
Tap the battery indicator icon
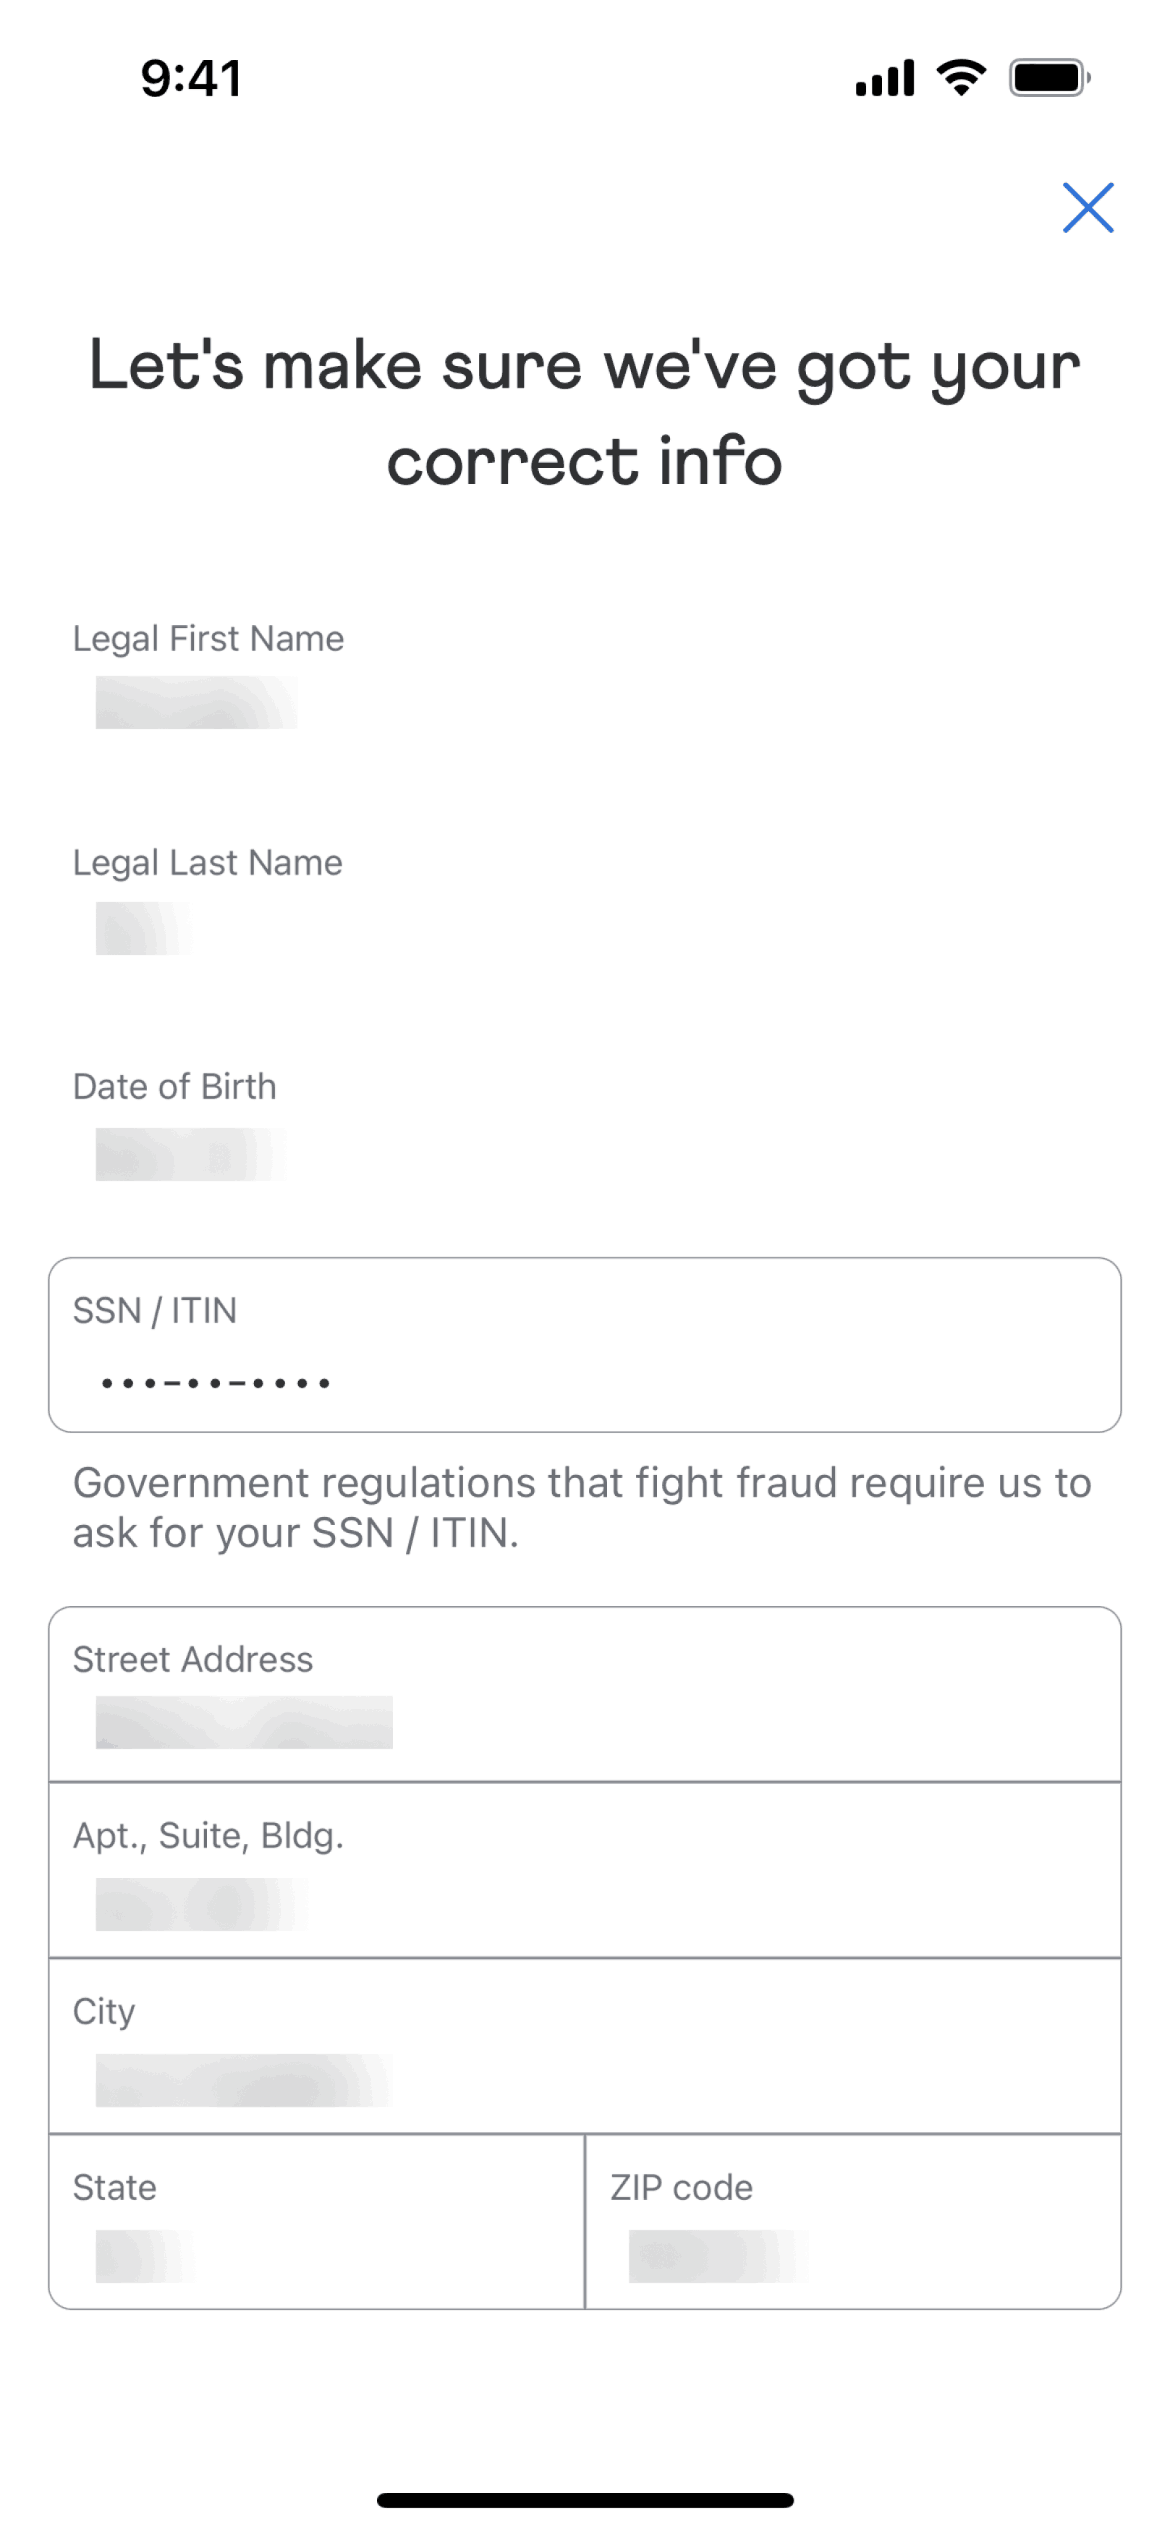click(1048, 78)
